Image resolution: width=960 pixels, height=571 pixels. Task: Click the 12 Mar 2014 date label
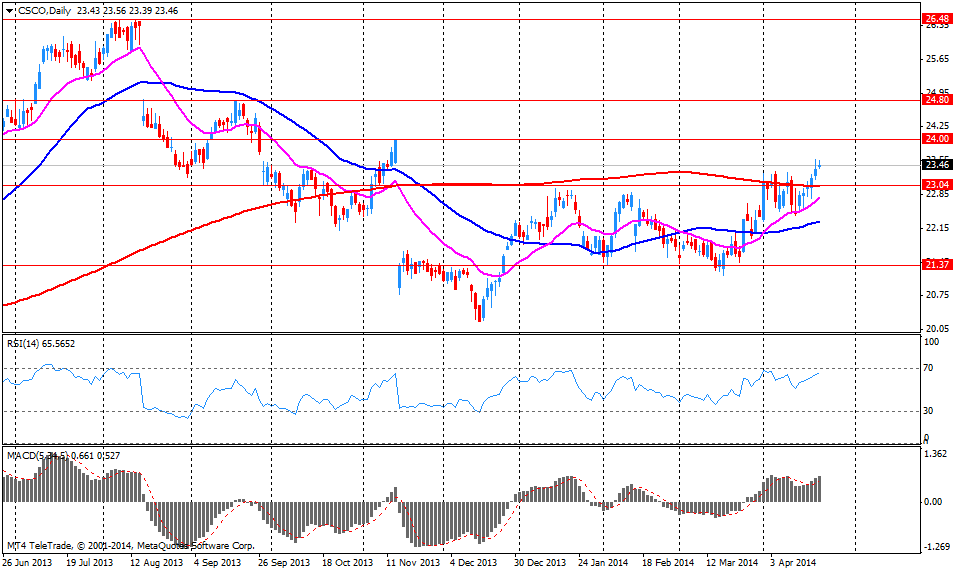pos(732,562)
